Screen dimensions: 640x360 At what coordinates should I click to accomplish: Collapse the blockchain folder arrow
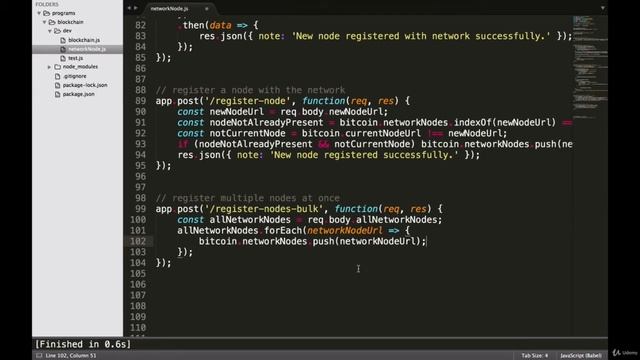tap(44, 22)
